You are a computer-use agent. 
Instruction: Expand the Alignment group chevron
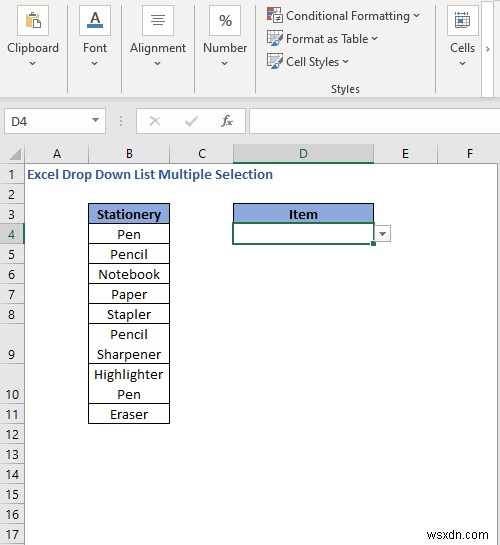pyautogui.click(x=157, y=63)
